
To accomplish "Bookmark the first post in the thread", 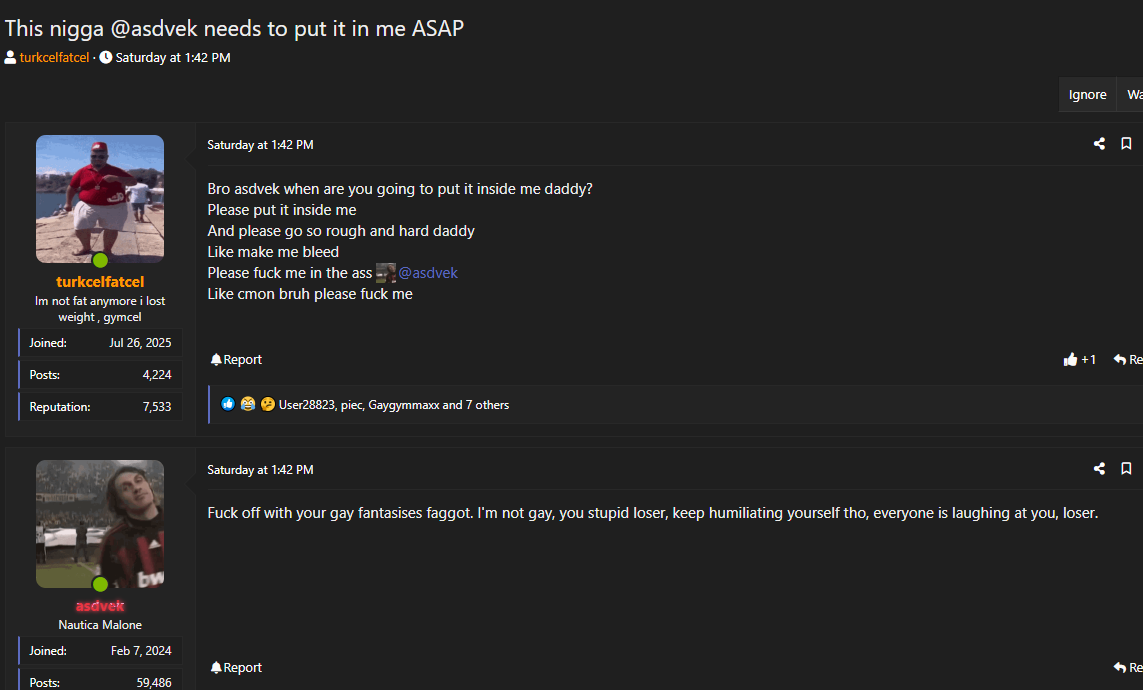I will click(x=1126, y=144).
